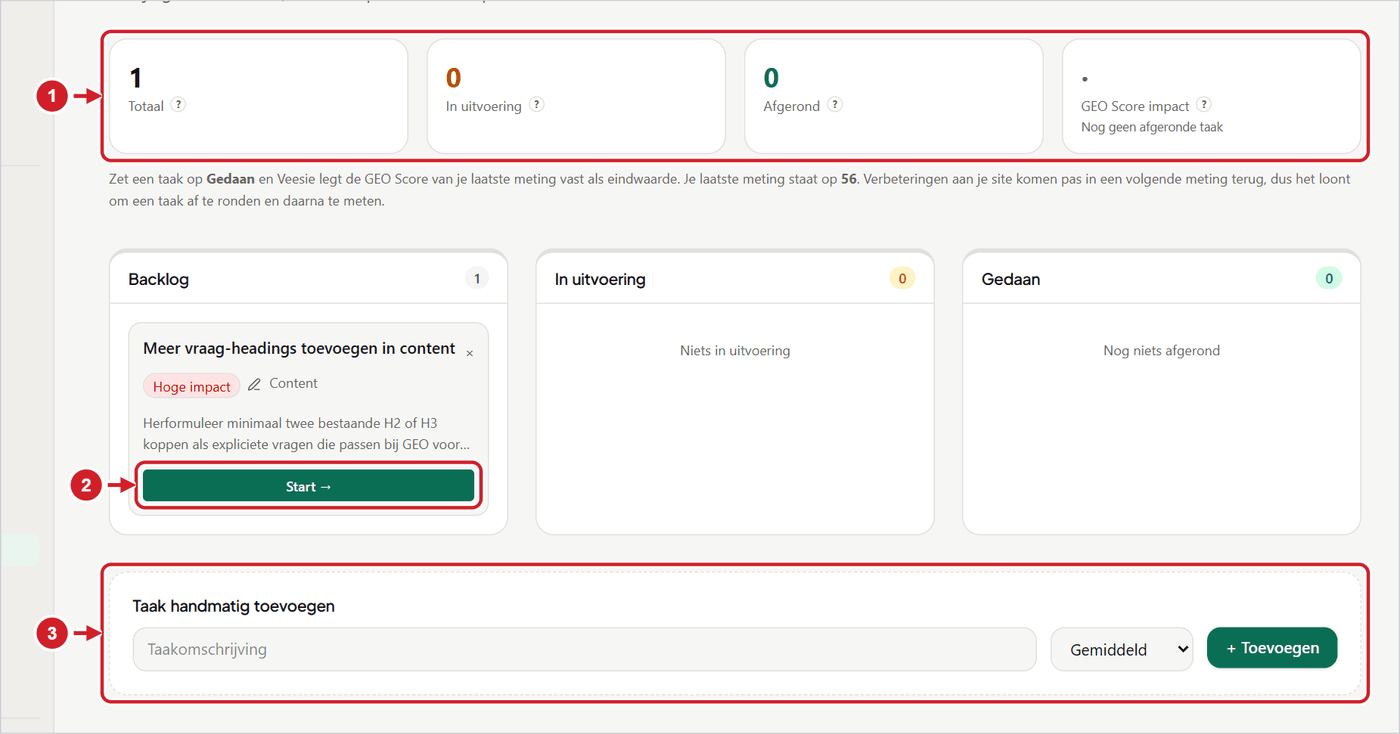Screen dimensions: 1400x734
Task: Open help icon next to Afgerond
Action: click(x=835, y=105)
